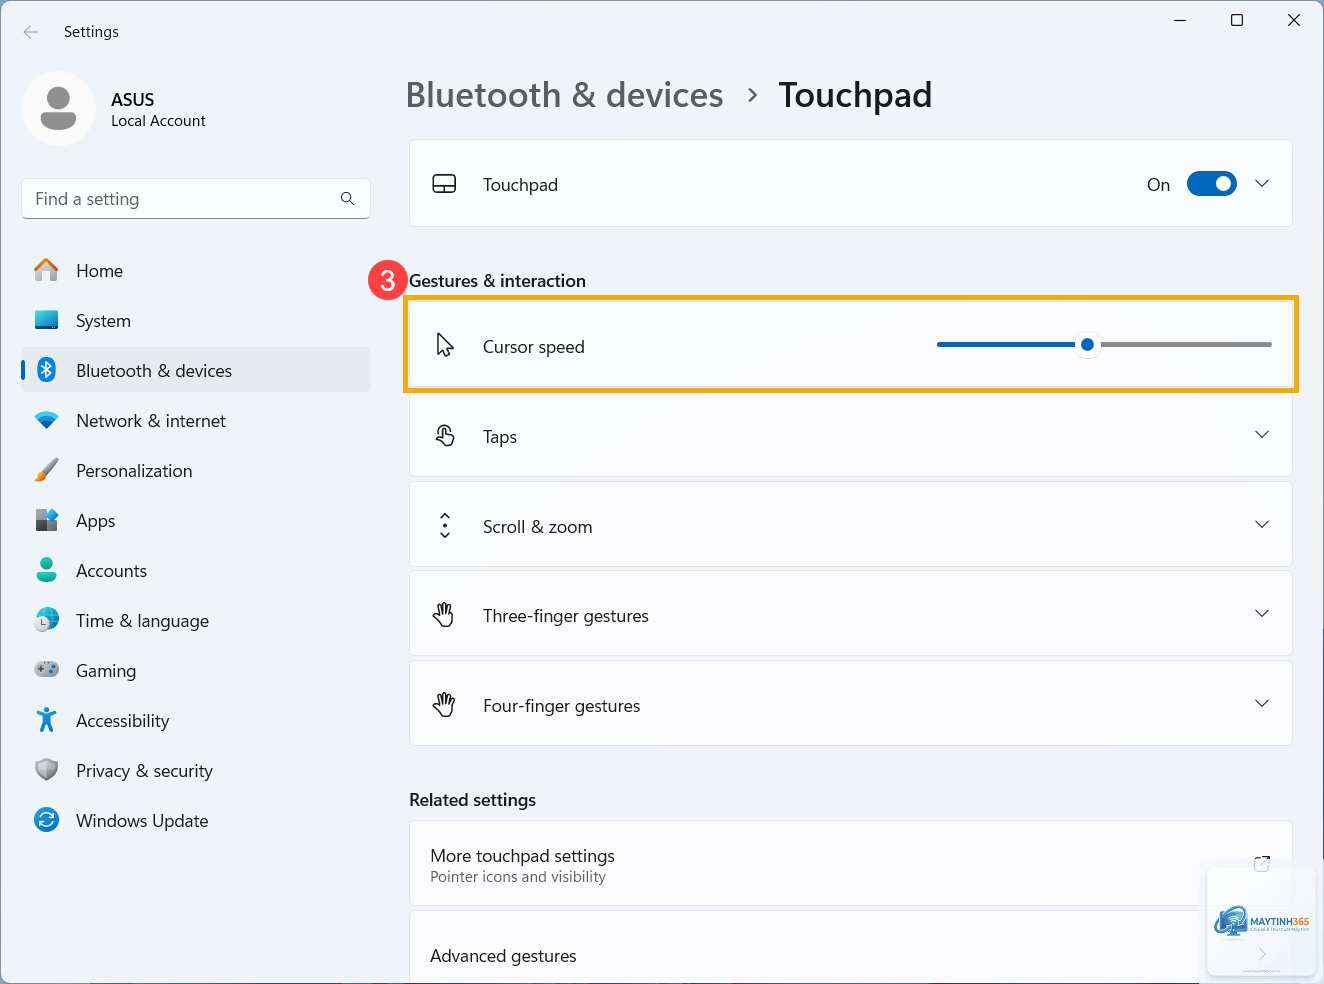Click the Local Account text
The image size is (1324, 984).
tap(158, 121)
